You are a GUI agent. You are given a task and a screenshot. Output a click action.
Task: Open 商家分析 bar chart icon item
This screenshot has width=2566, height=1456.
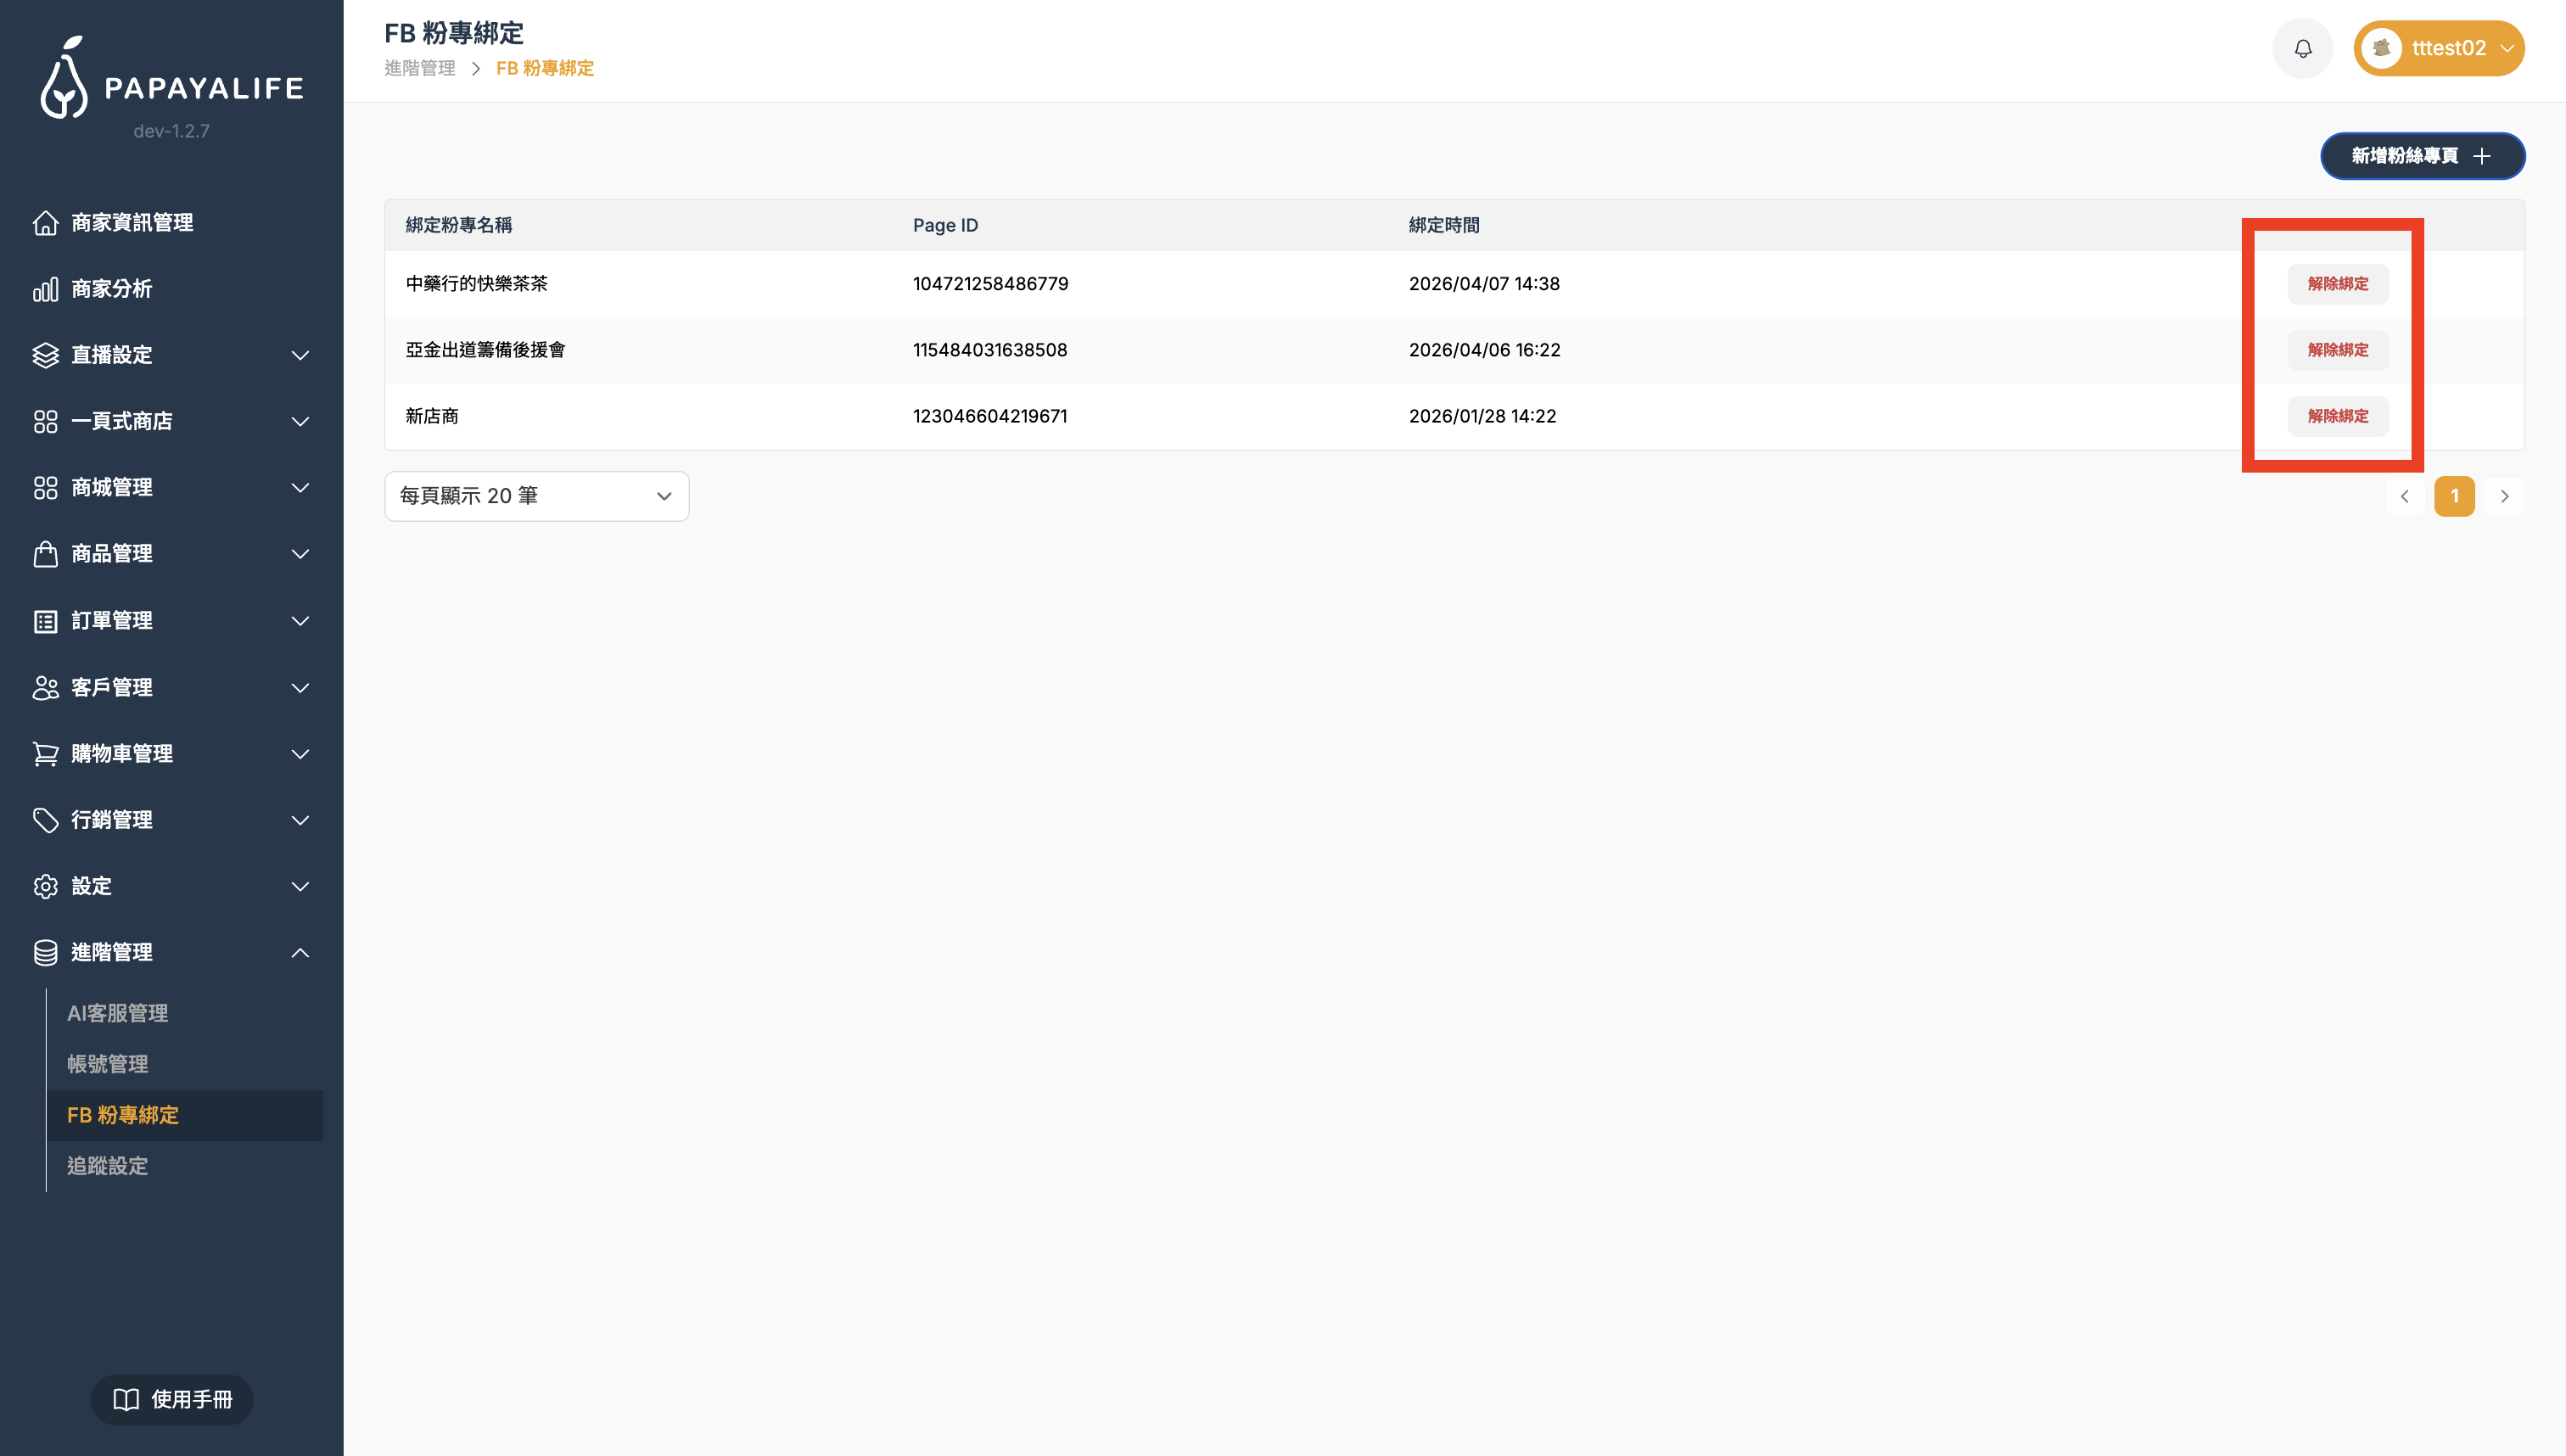click(x=45, y=289)
